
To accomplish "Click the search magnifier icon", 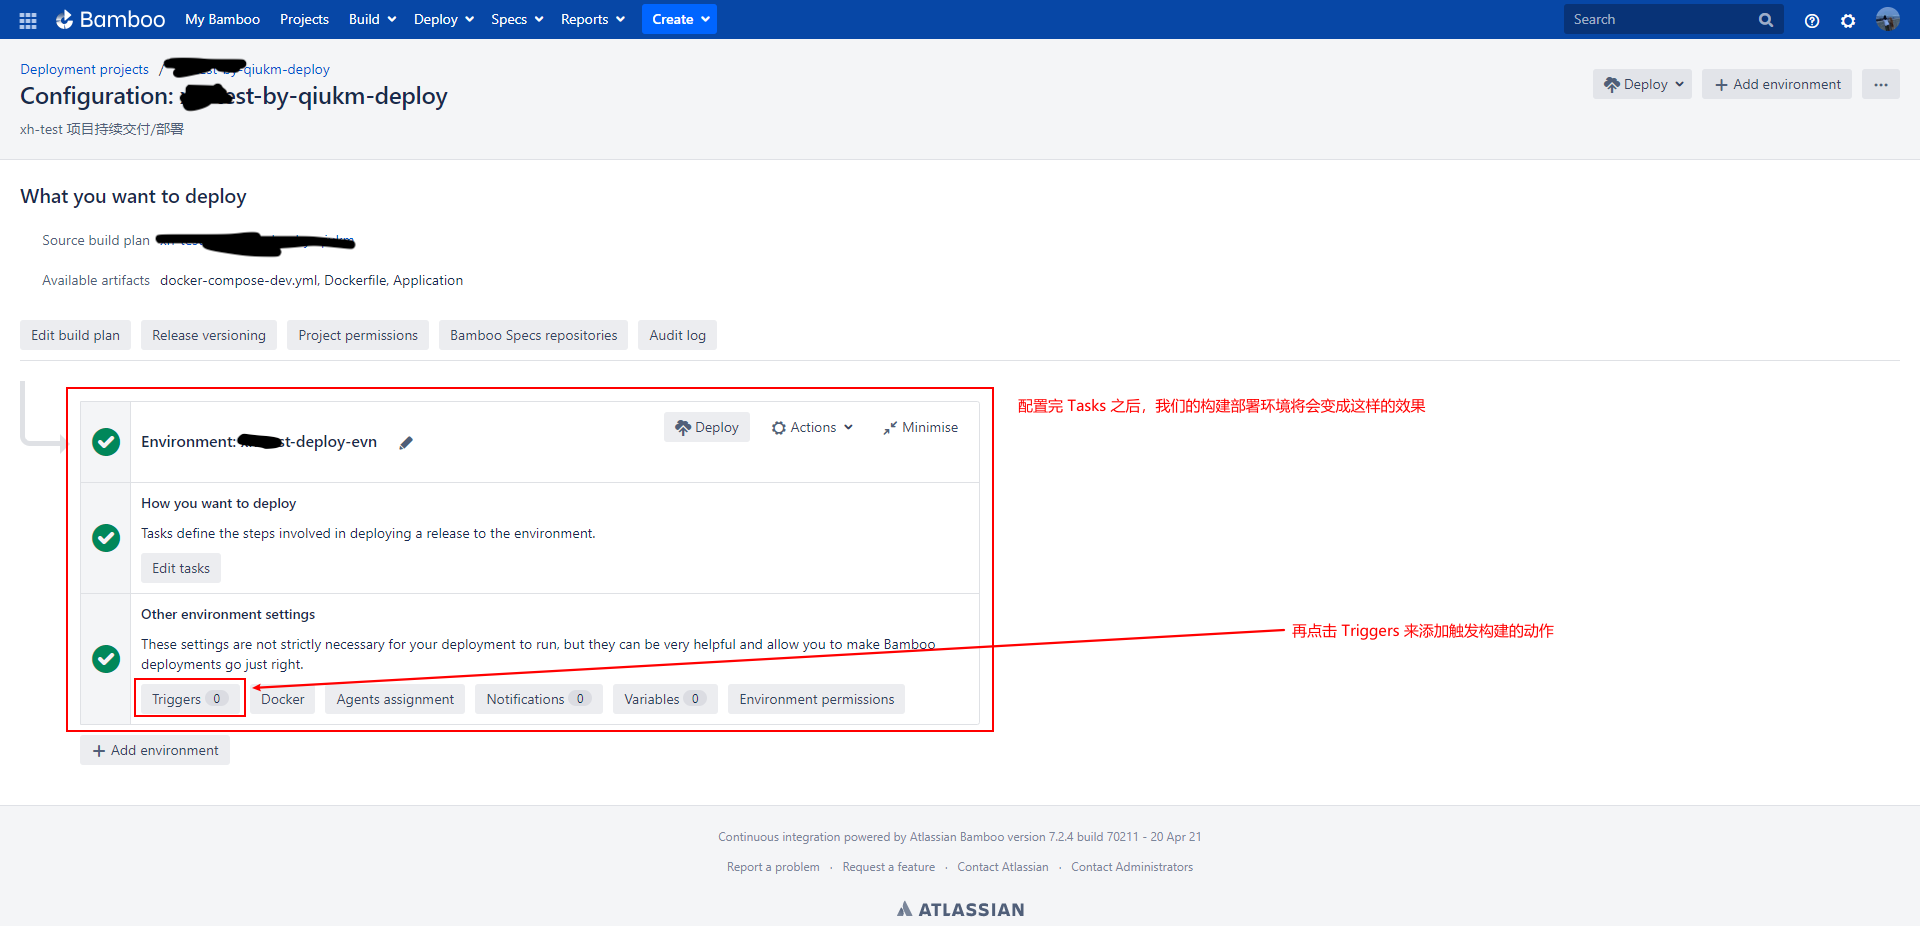I will (1766, 20).
